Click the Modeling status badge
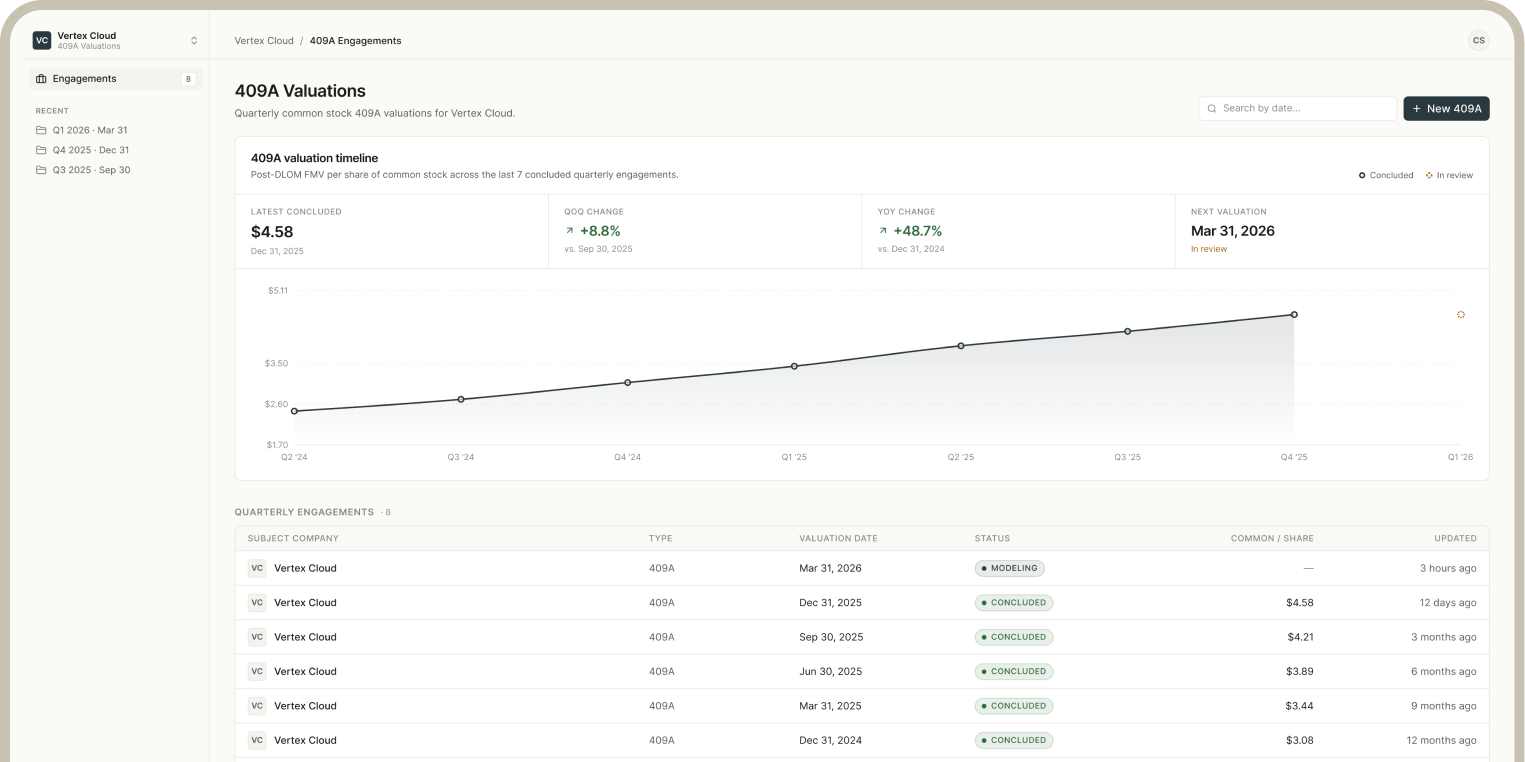This screenshot has width=1525, height=762. point(1010,568)
